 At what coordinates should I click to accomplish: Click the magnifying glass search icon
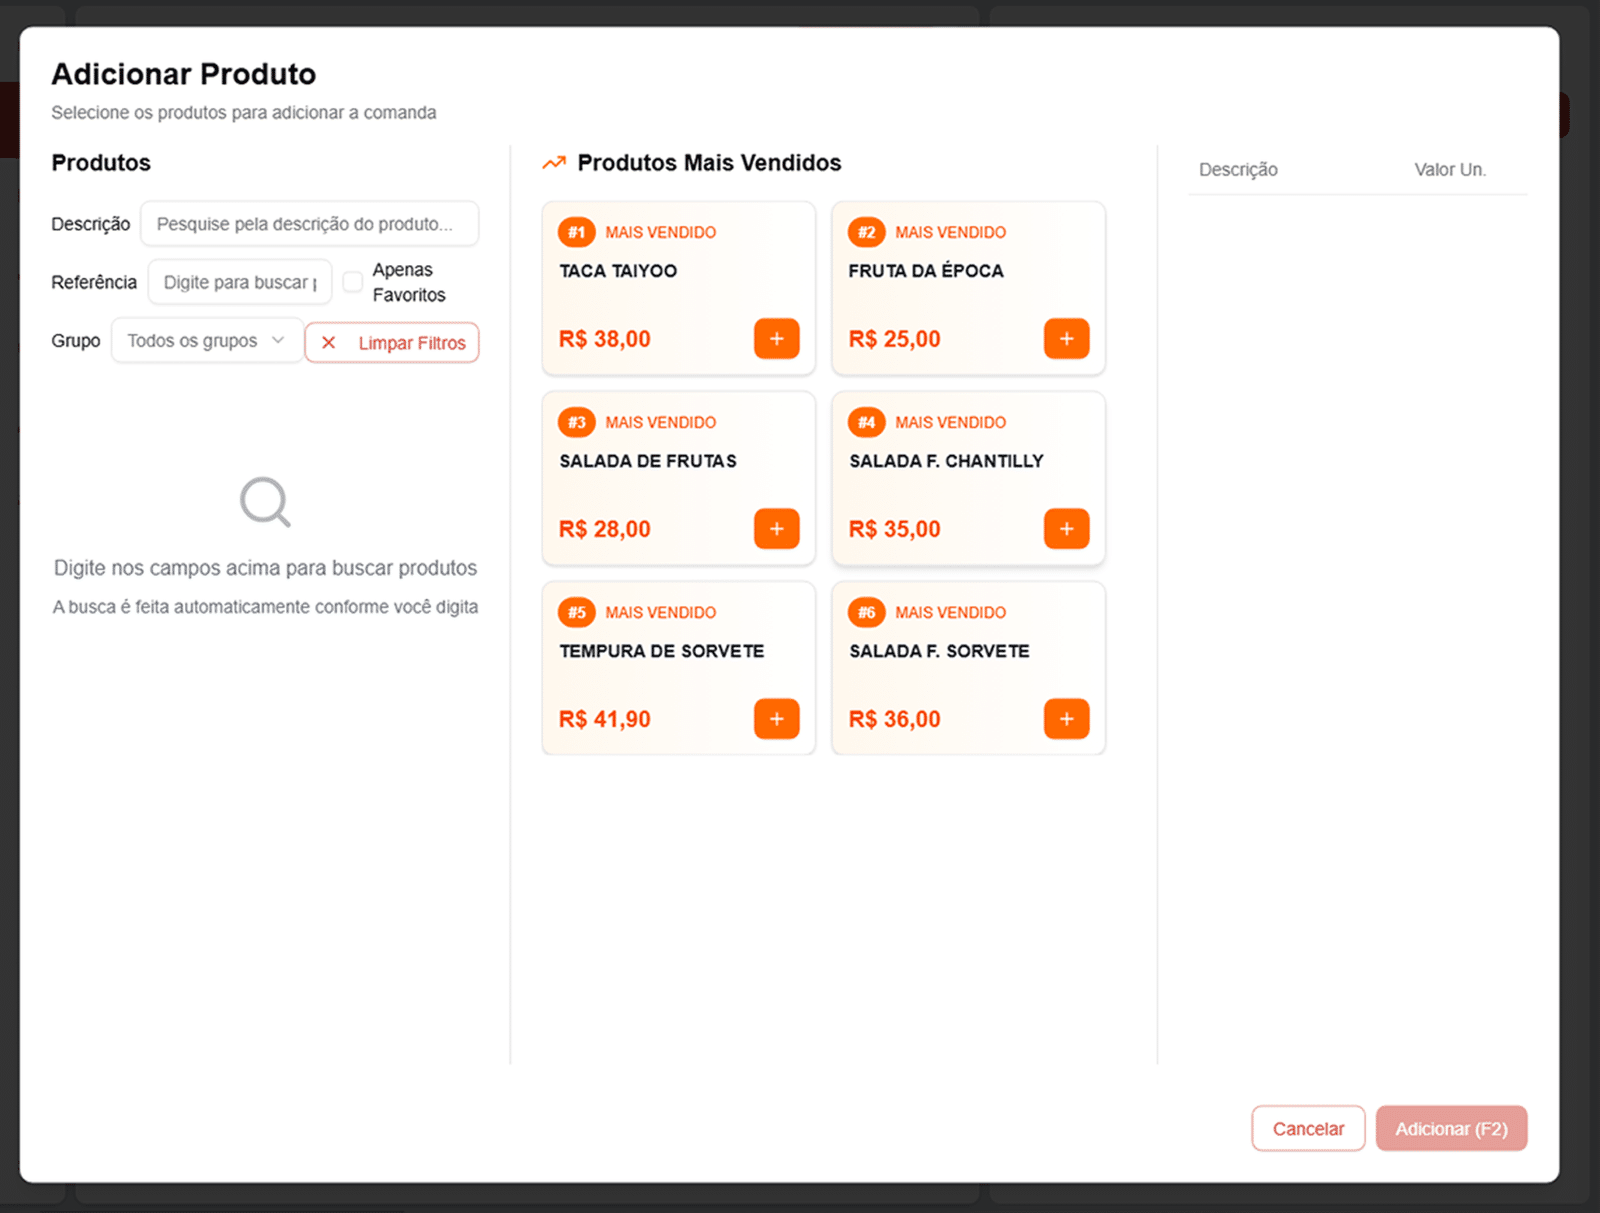click(x=265, y=501)
